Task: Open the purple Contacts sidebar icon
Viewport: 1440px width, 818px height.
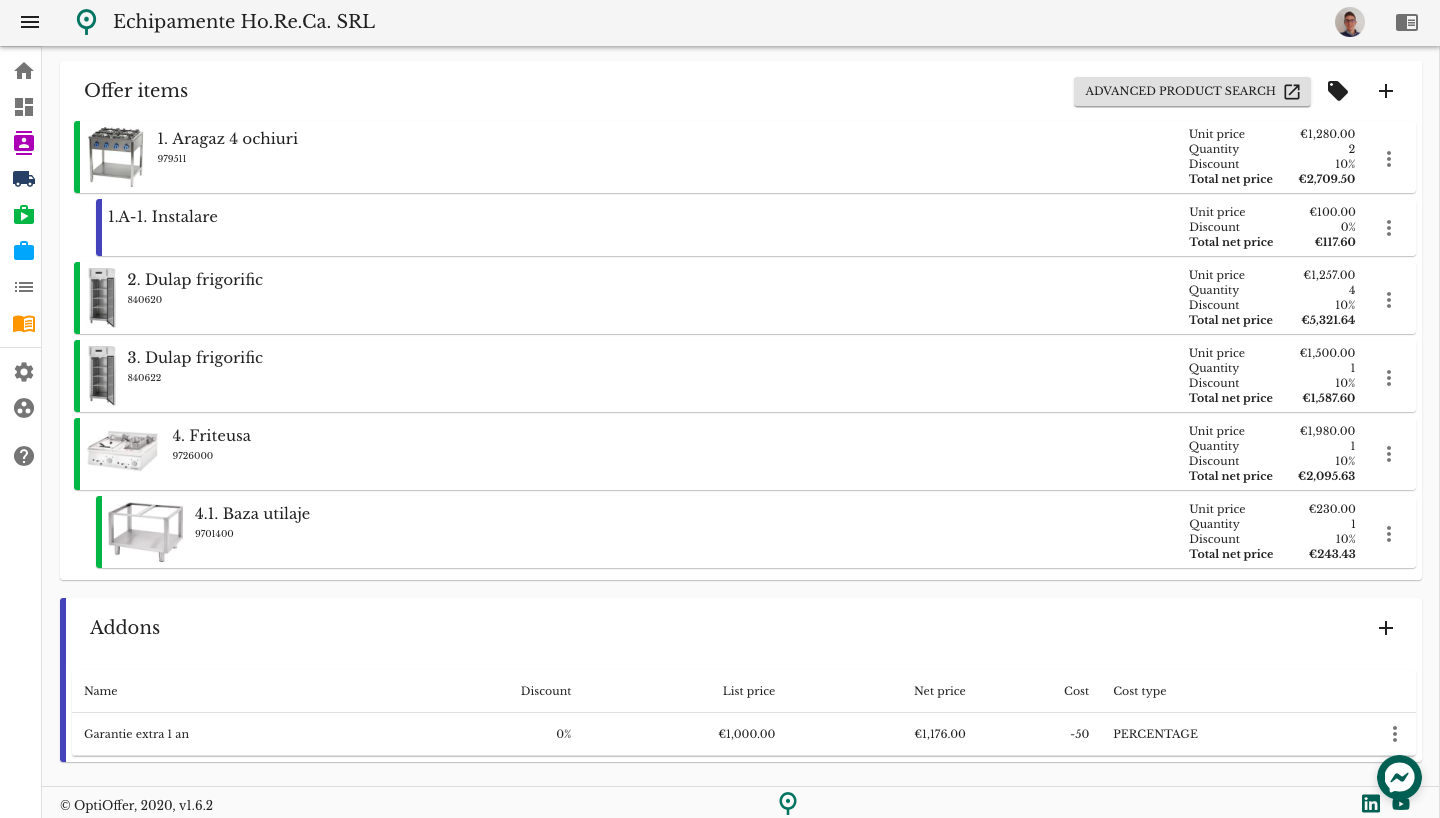Action: [x=24, y=143]
